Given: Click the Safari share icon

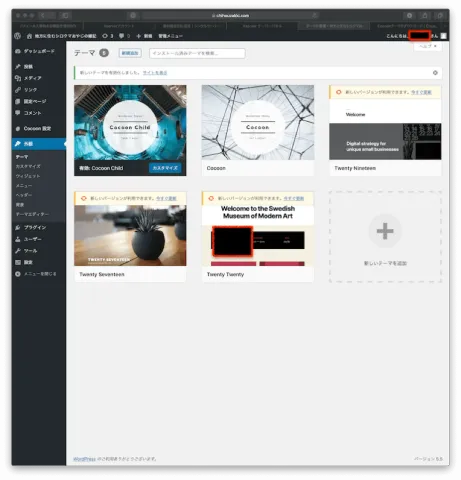Looking at the screenshot, I should click(x=425, y=15).
